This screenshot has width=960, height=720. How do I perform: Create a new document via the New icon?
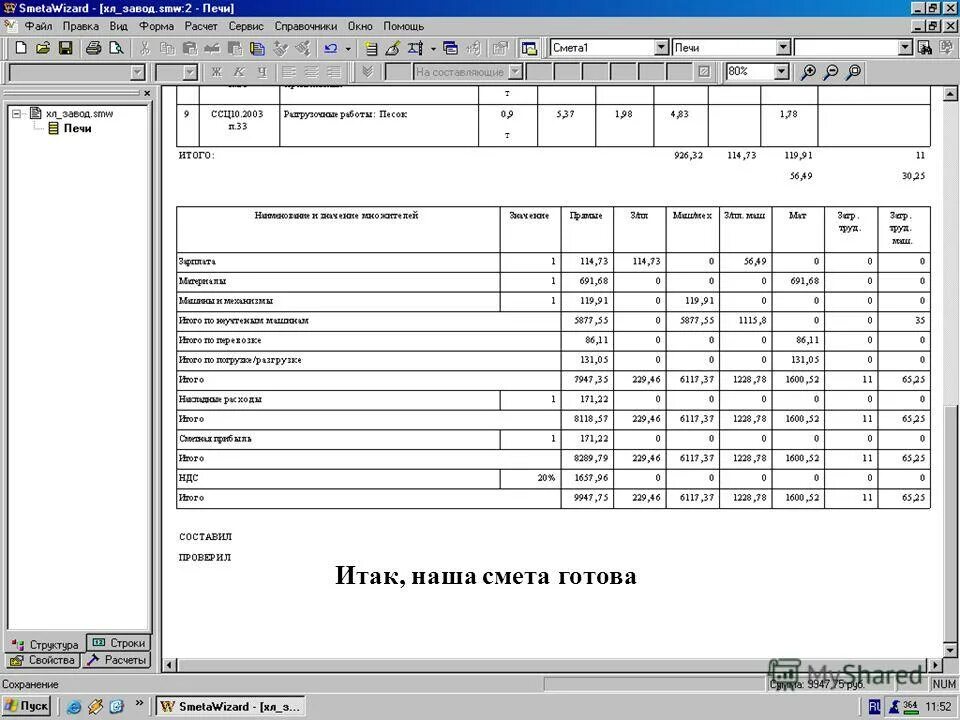tap(20, 47)
